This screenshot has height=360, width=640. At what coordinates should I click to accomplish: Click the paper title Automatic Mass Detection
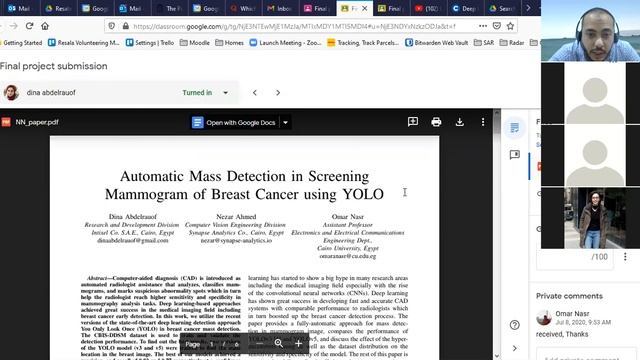[244, 185]
